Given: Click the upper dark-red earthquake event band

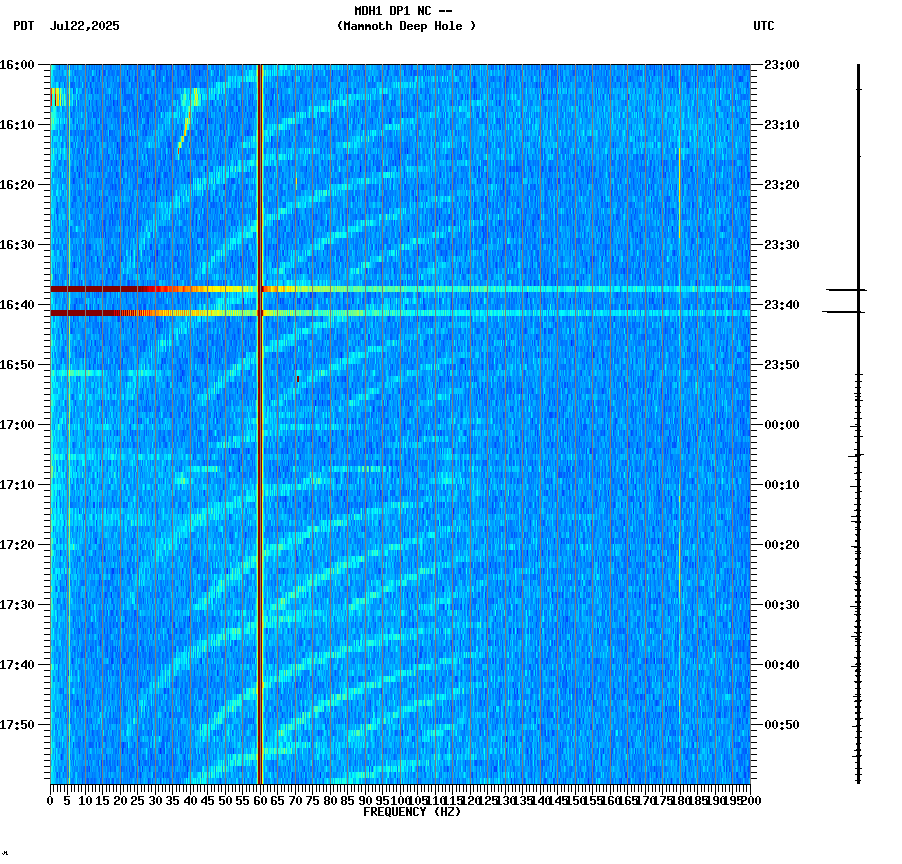Looking at the screenshot, I should click(x=150, y=290).
